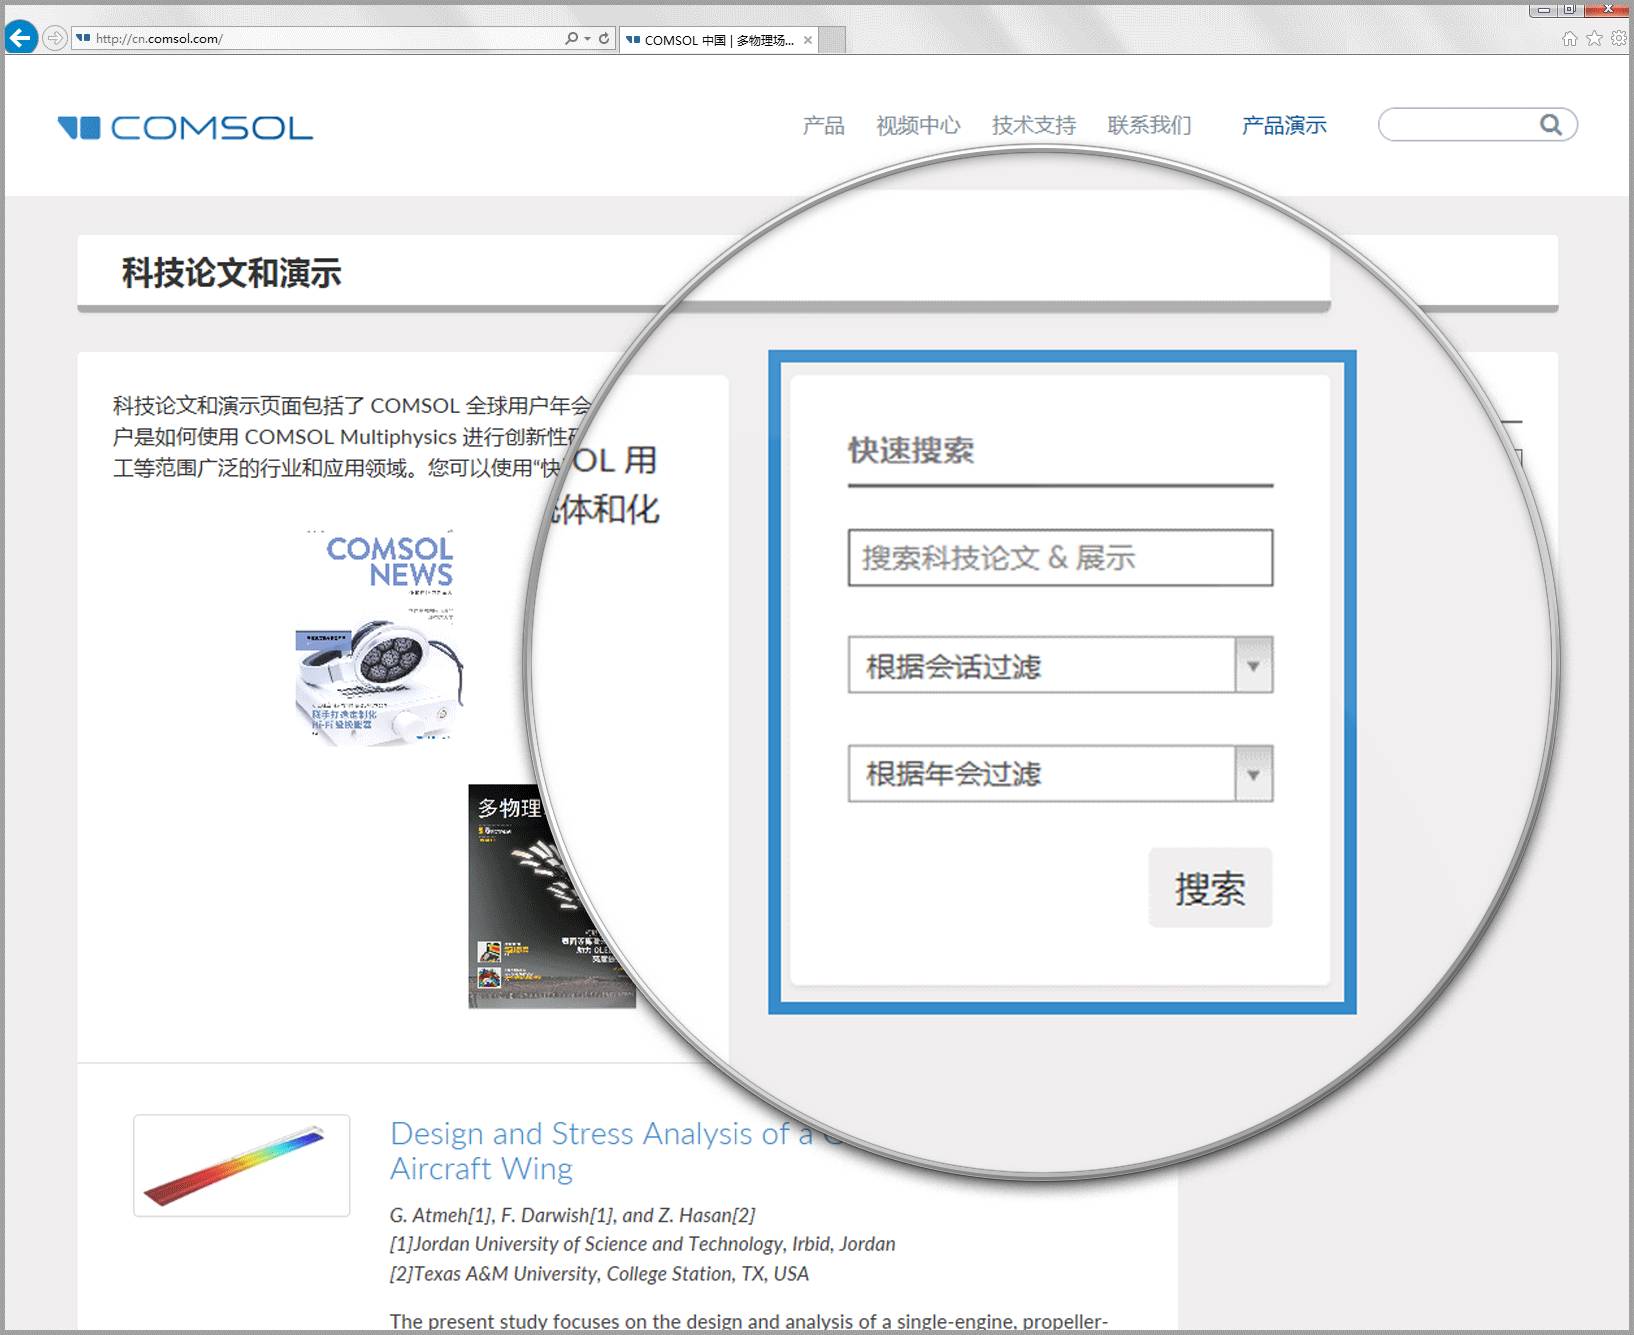Expand the 根据年会过滤 dropdown
This screenshot has height=1335, width=1634.
click(1060, 773)
